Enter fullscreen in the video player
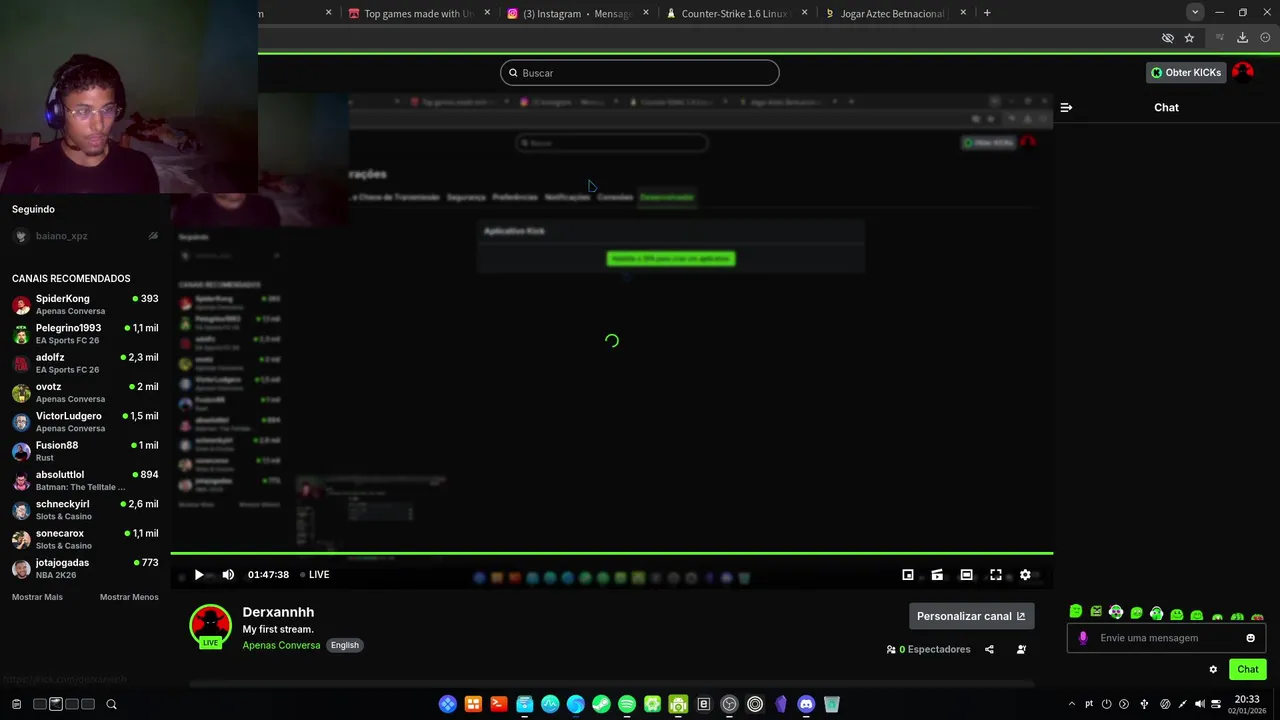This screenshot has height=720, width=1280. (996, 575)
